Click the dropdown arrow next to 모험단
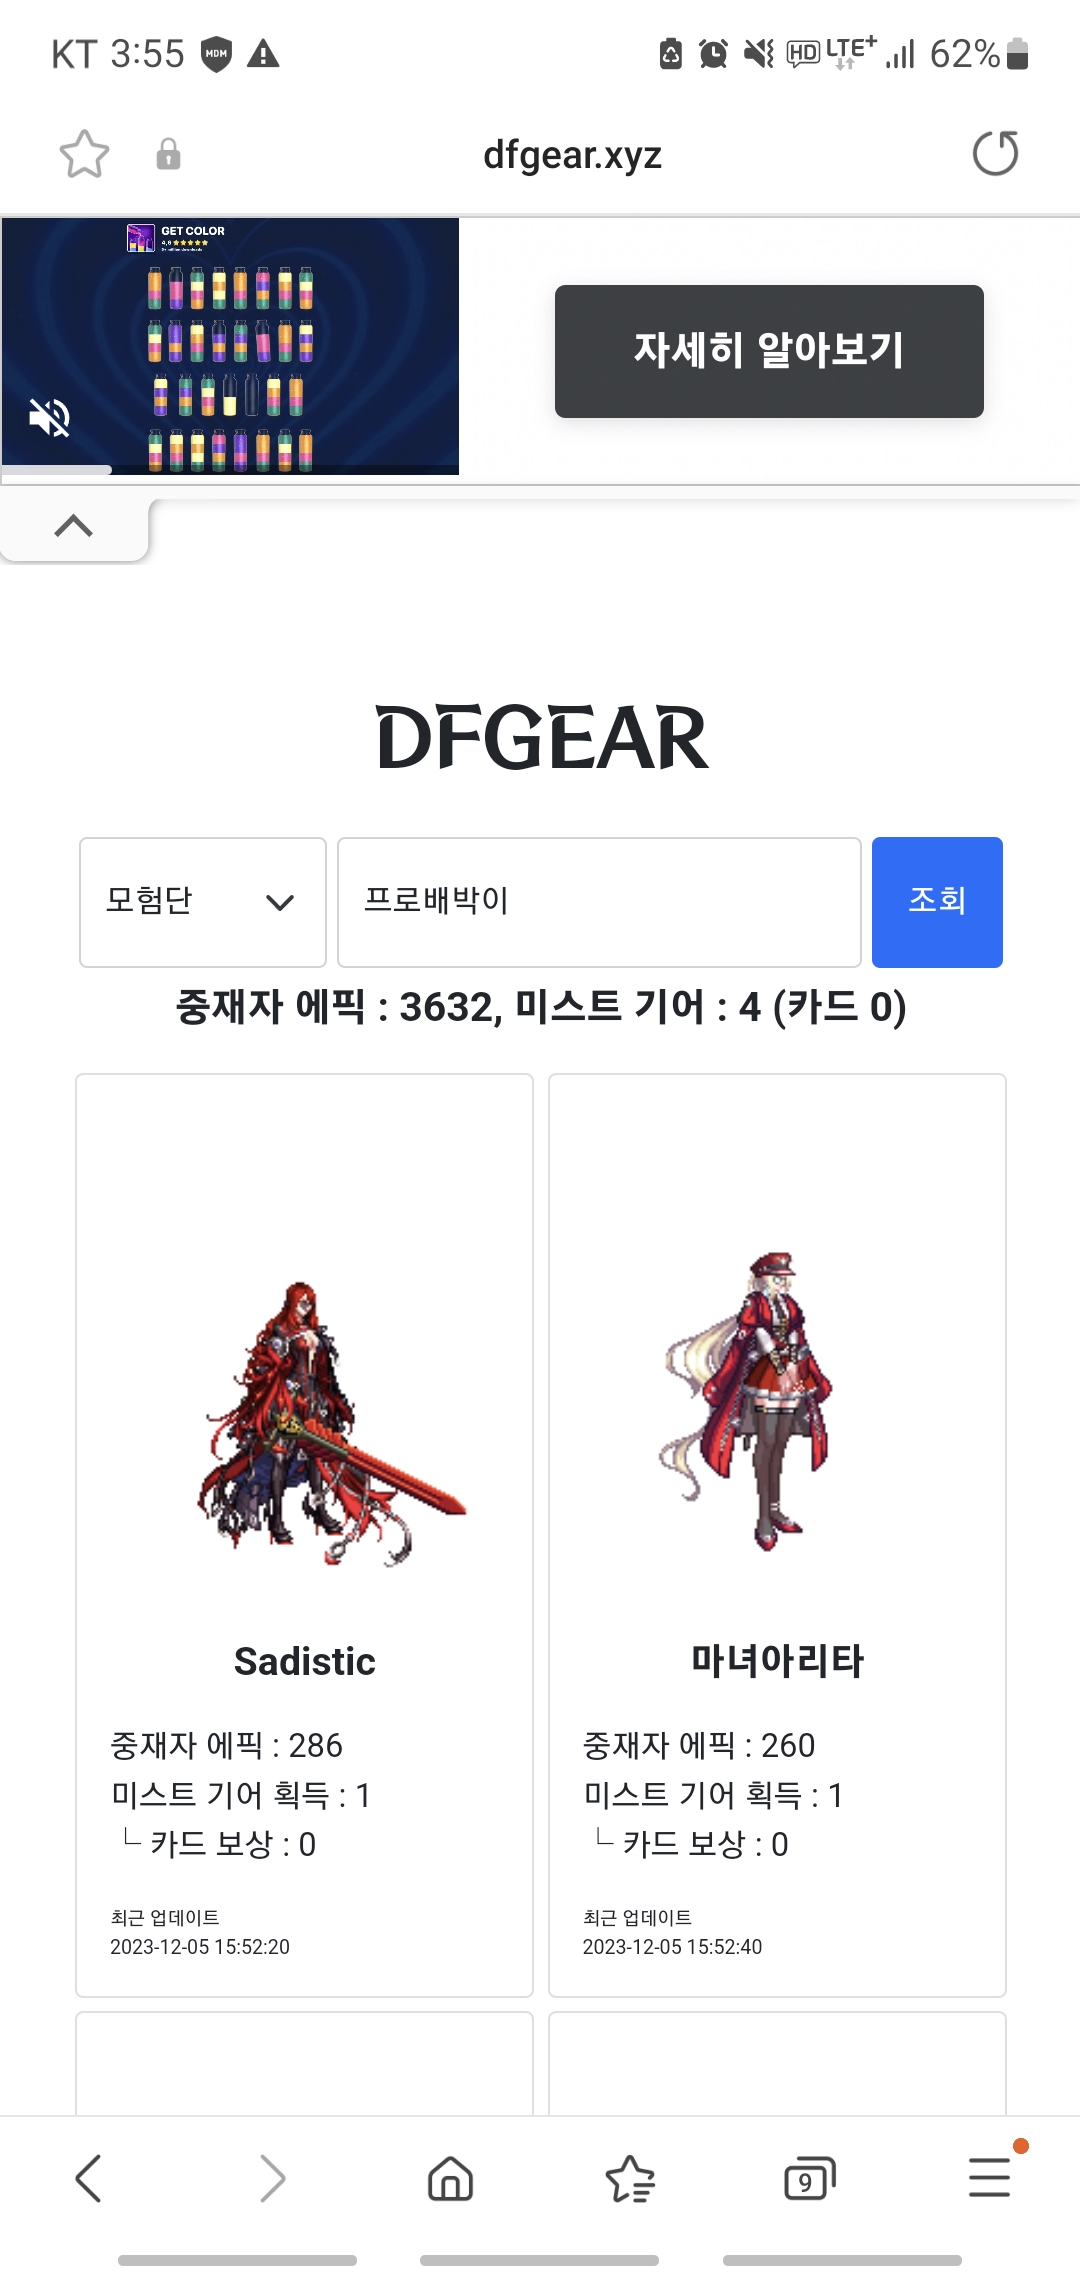Viewport: 1080px width, 2280px height. [x=280, y=902]
